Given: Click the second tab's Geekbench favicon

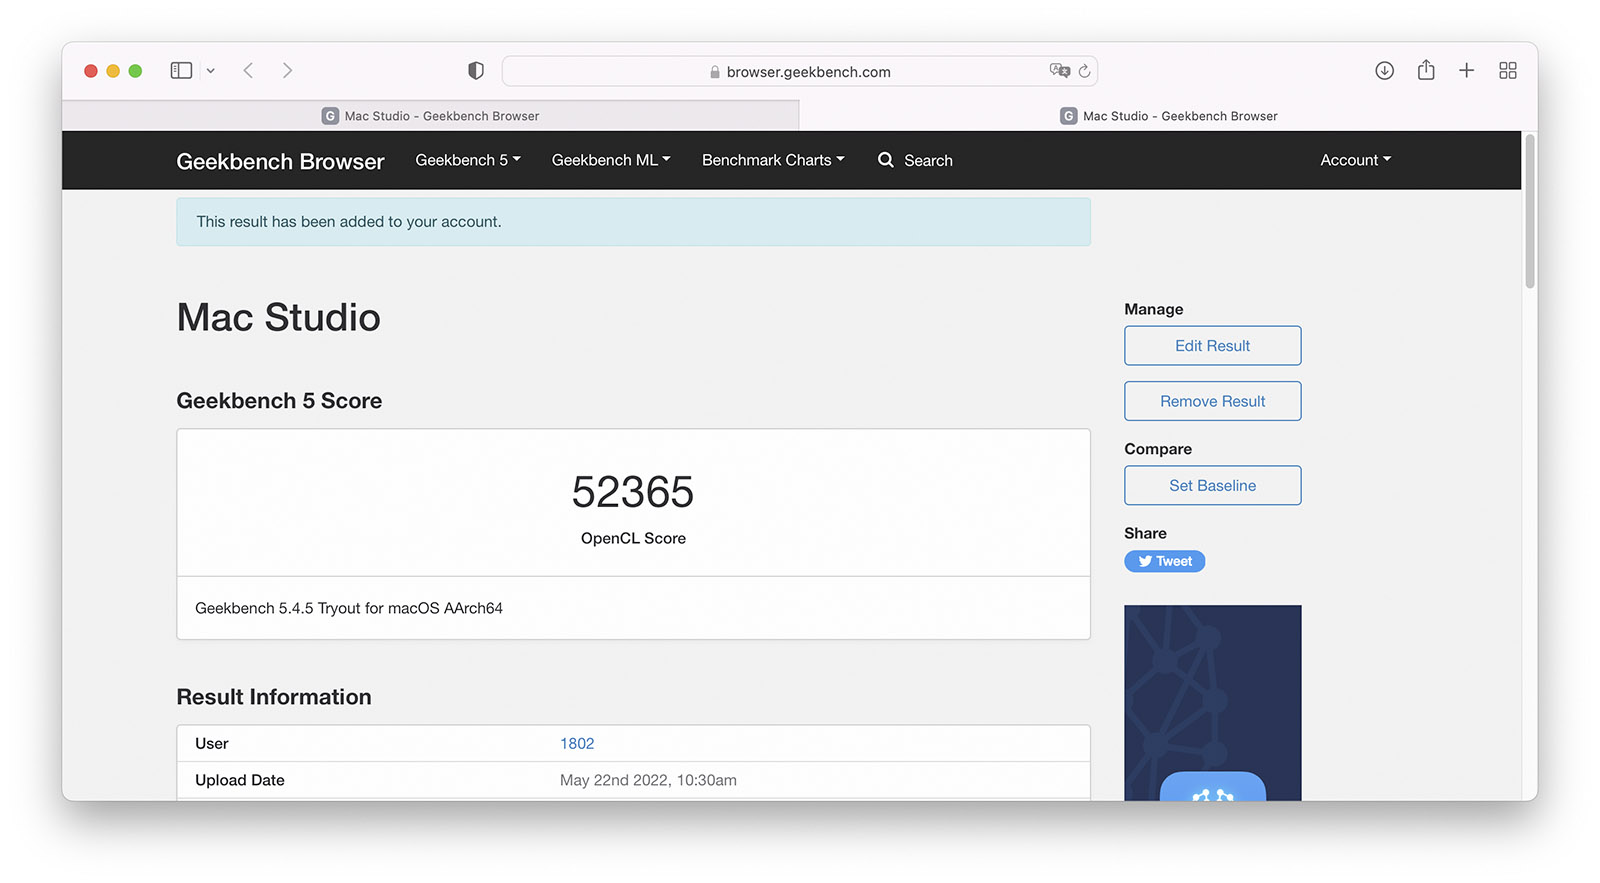Looking at the screenshot, I should coord(1068,116).
